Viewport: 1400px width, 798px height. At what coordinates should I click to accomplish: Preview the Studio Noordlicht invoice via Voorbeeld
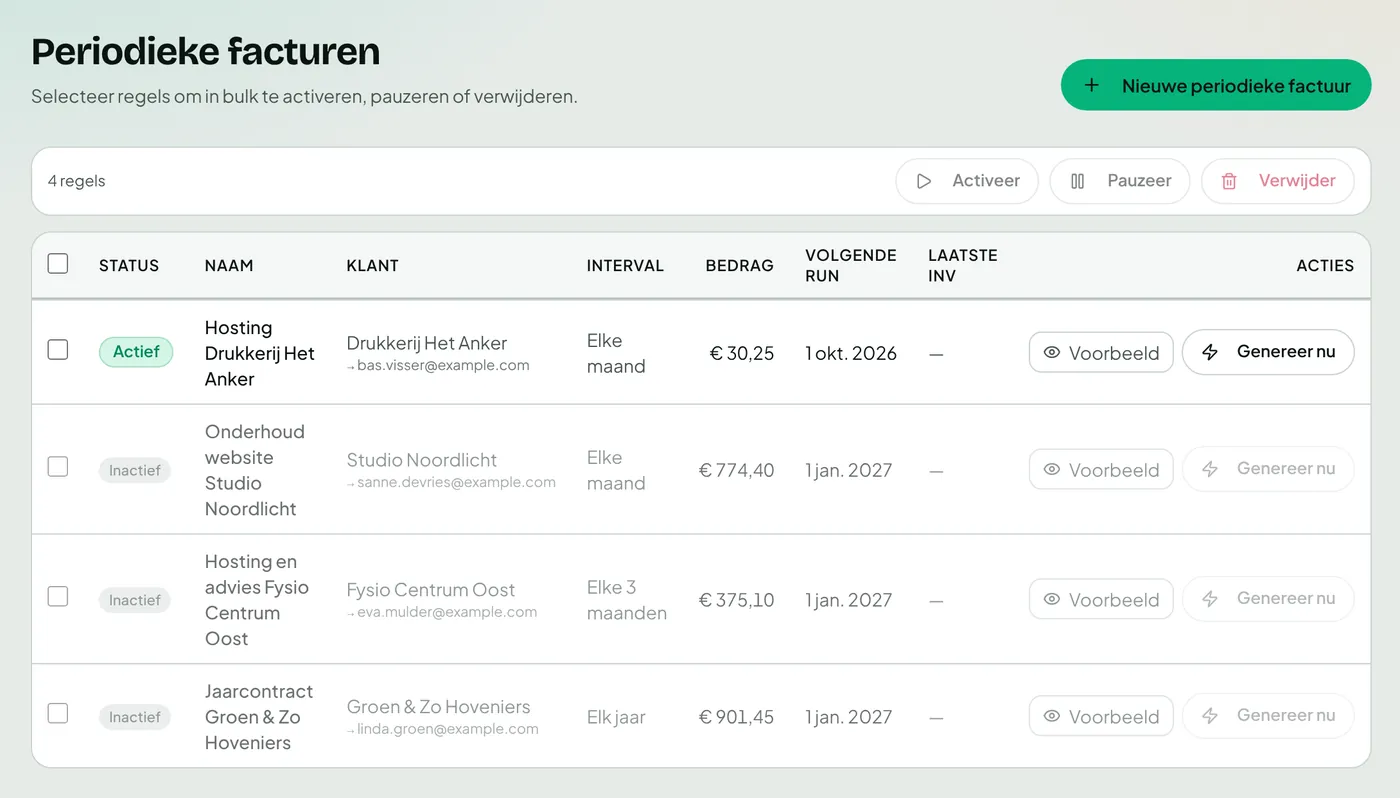(1101, 469)
